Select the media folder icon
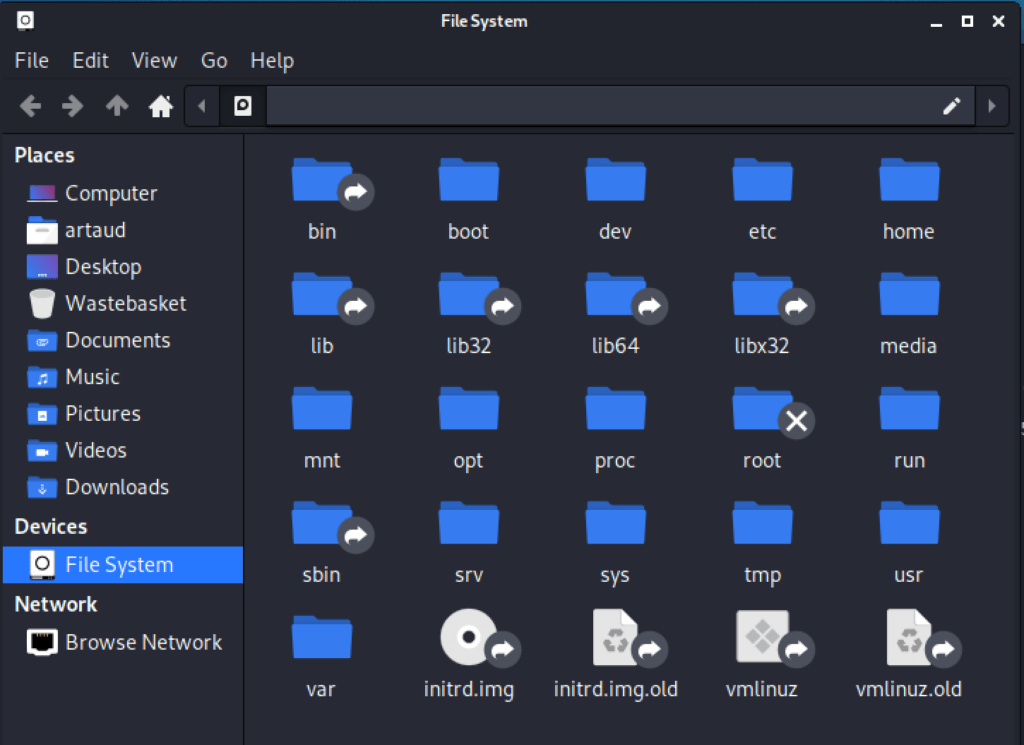The height and width of the screenshot is (745, 1024). [x=909, y=294]
